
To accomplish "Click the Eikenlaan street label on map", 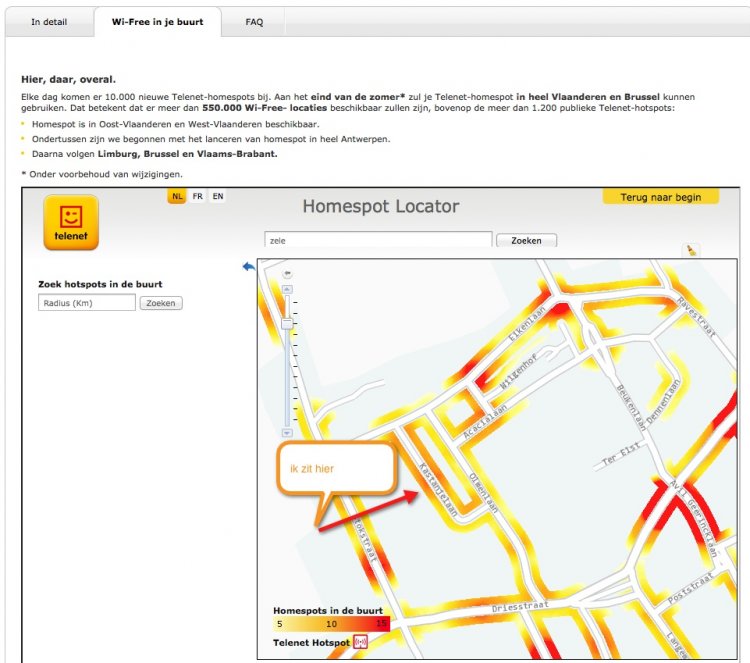I will pos(526,324).
